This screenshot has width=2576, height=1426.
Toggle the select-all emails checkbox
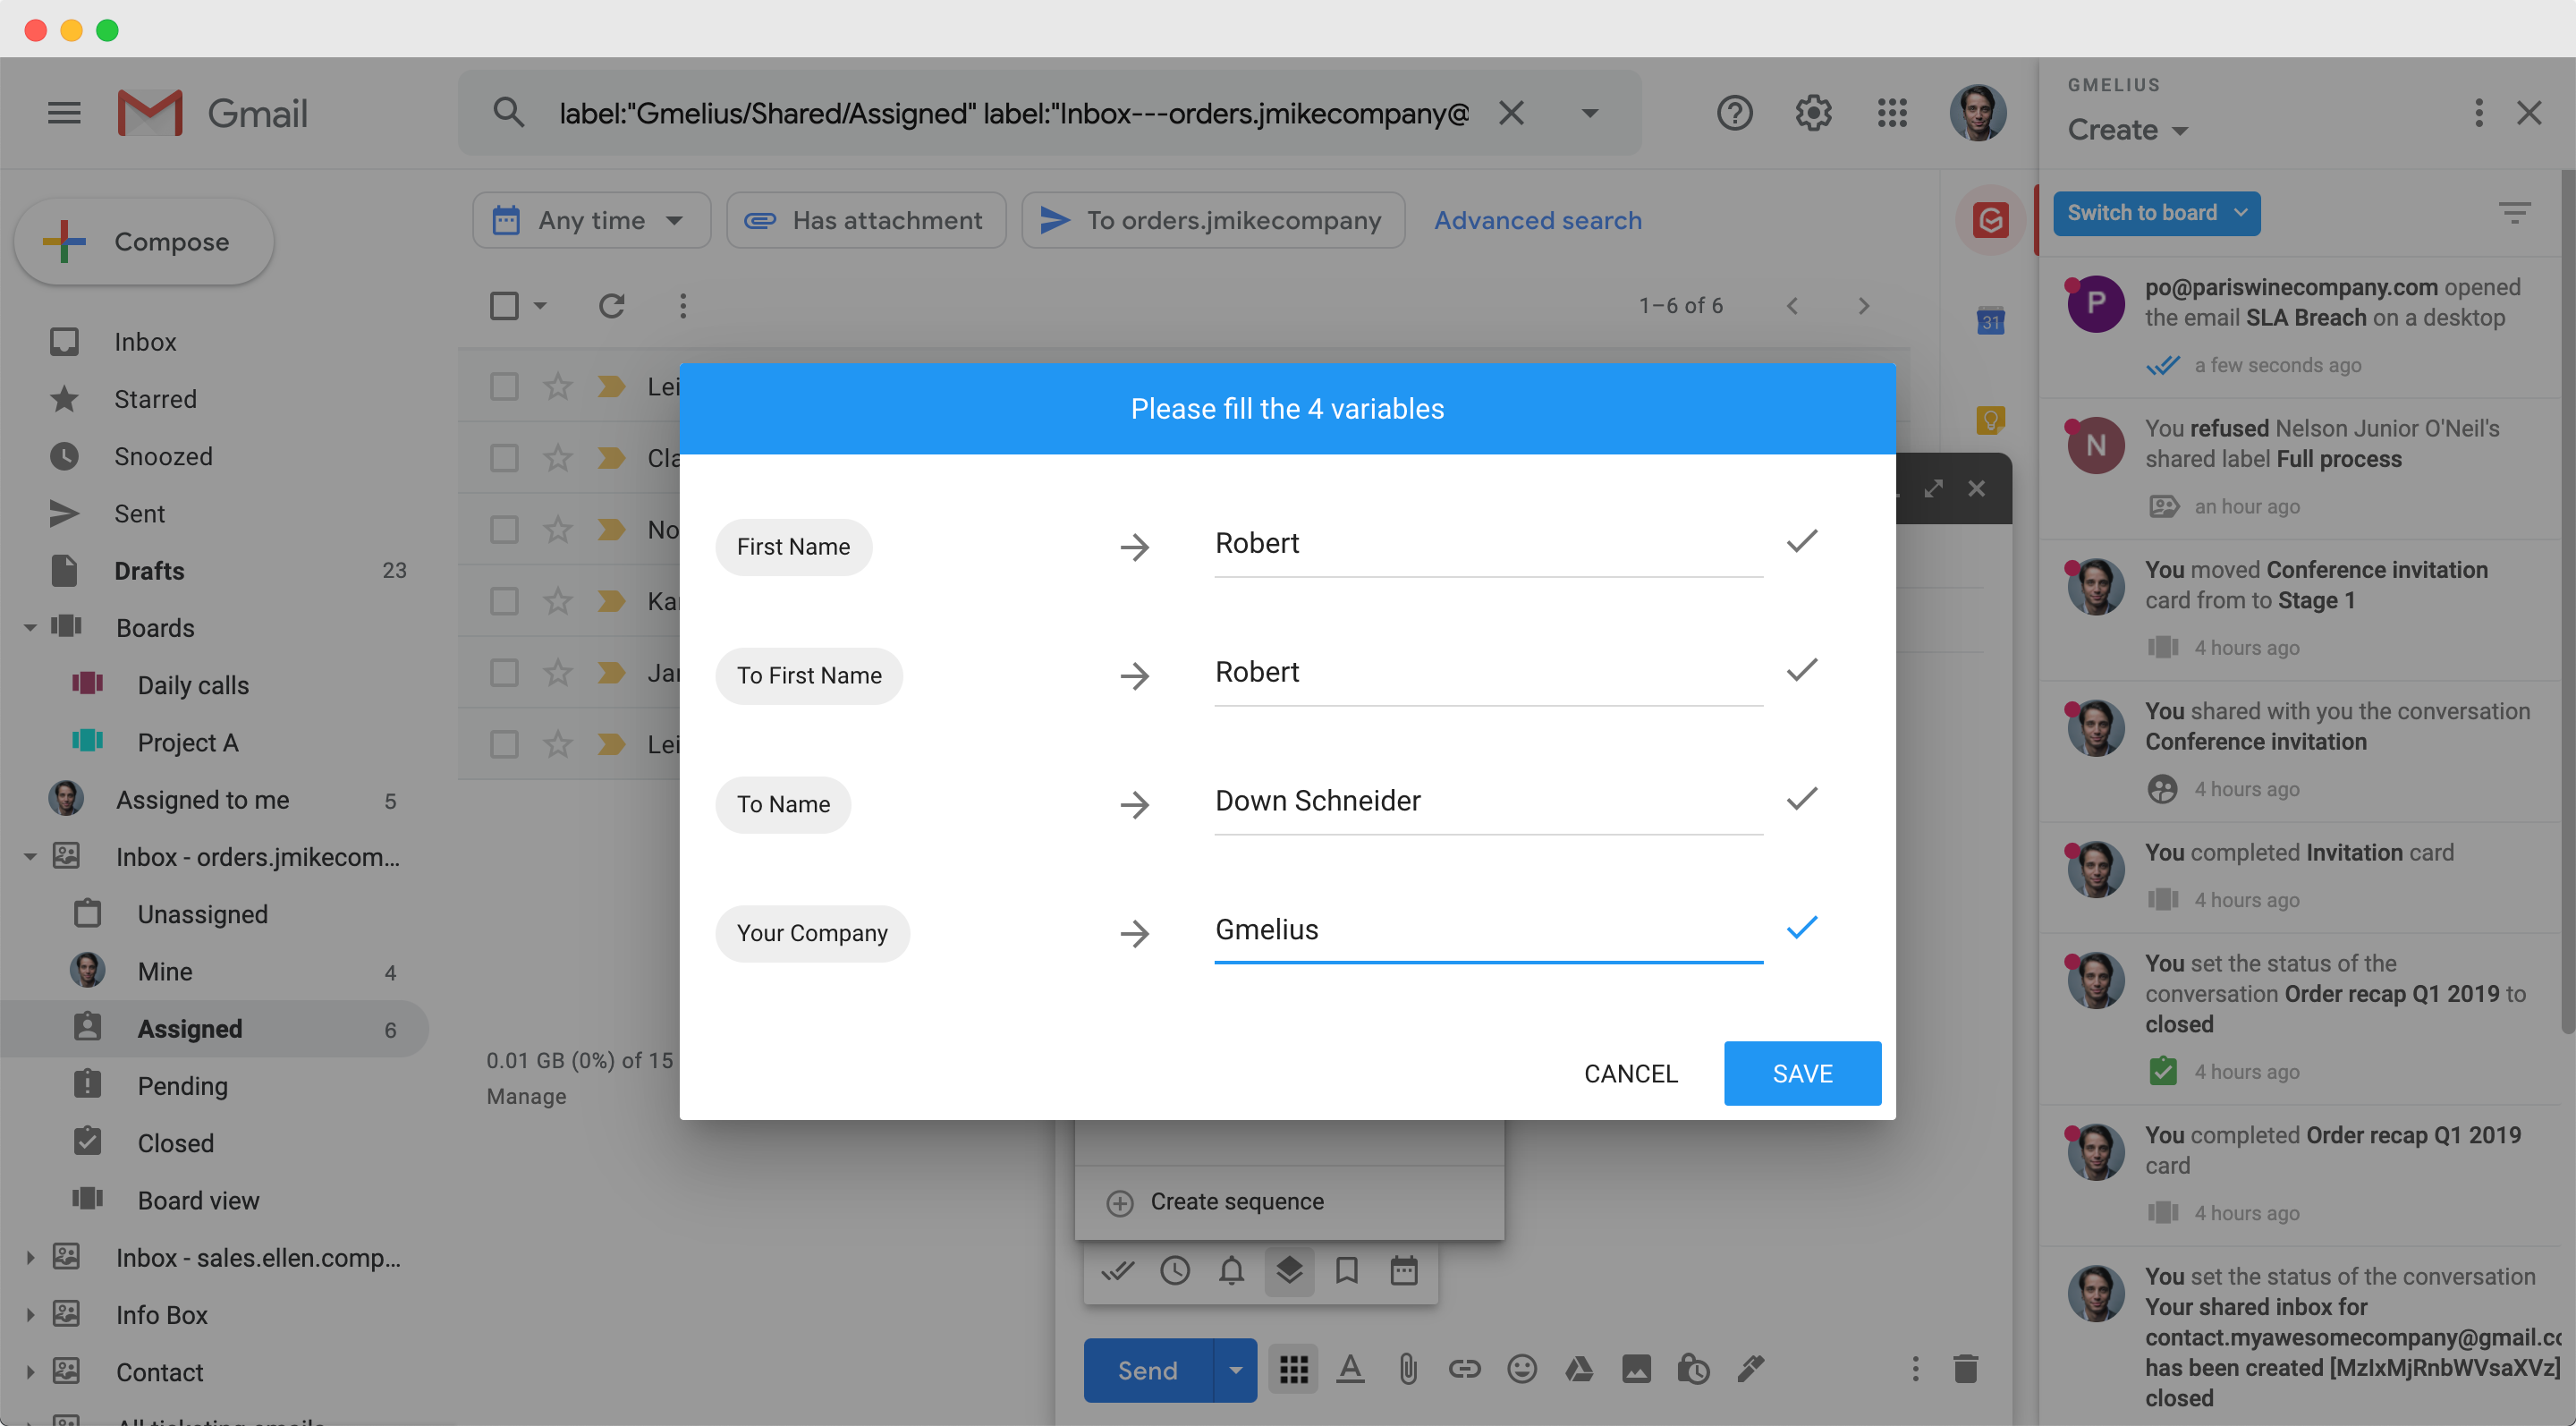[x=504, y=306]
